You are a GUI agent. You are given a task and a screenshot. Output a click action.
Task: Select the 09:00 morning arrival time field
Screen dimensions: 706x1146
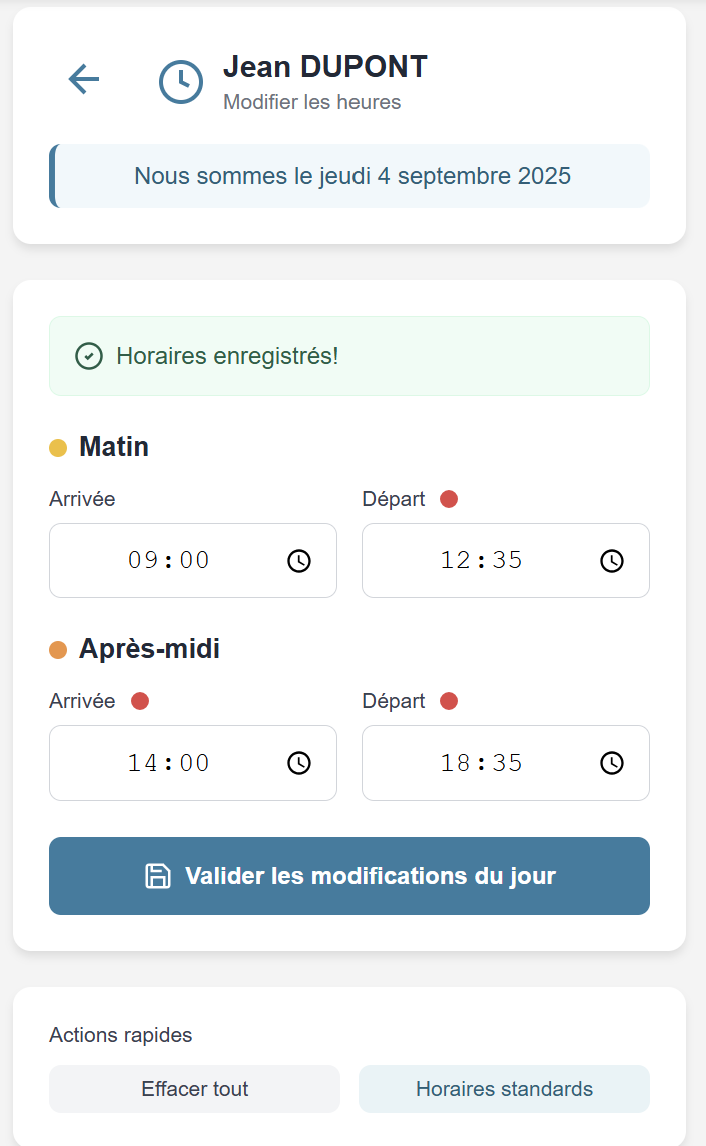coord(170,561)
